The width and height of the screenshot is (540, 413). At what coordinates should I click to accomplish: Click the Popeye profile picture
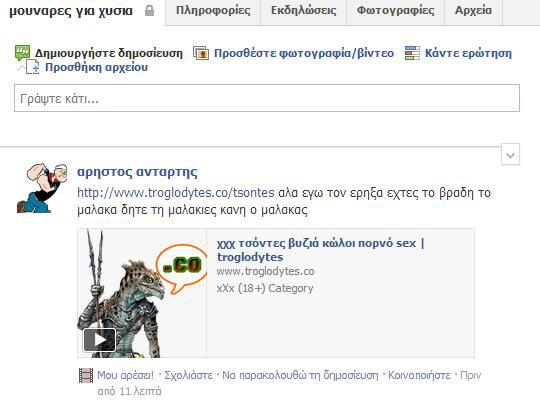tap(42, 188)
